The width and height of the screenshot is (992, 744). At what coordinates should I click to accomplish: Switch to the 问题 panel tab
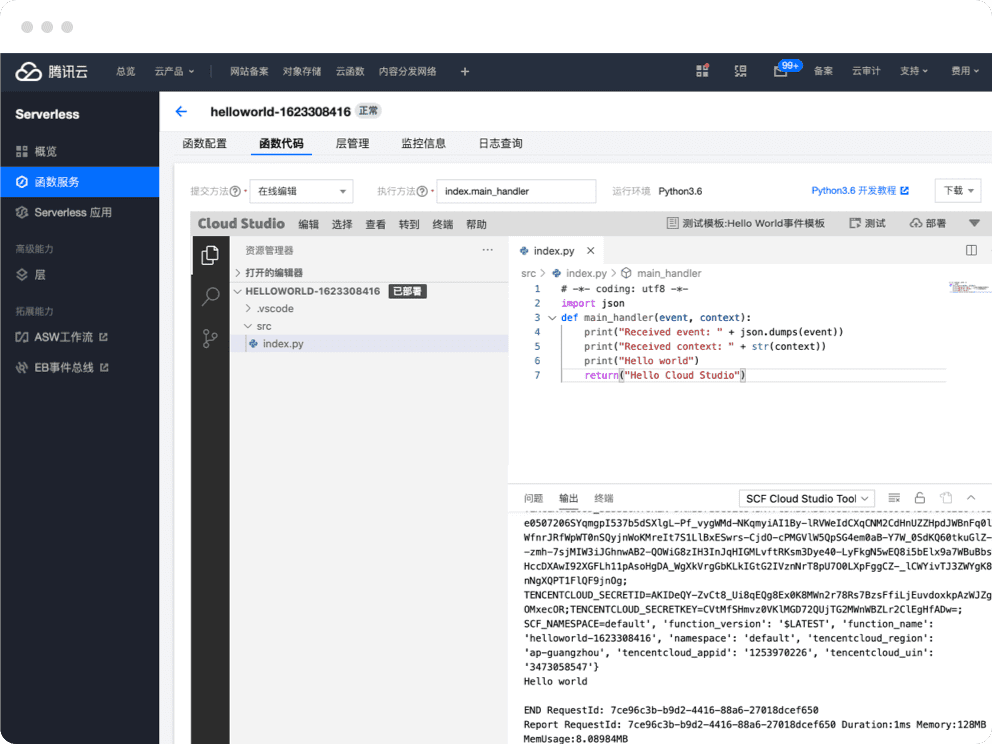pos(534,499)
